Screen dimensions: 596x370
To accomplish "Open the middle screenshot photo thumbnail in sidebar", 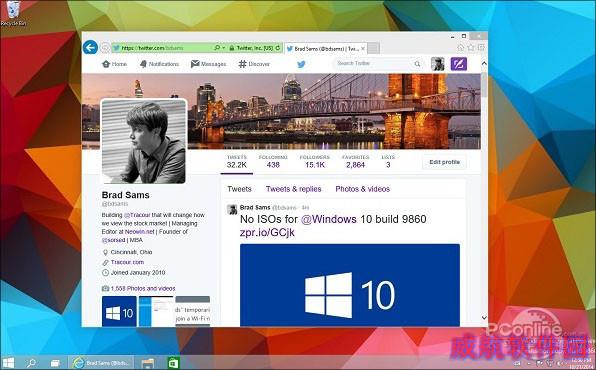I will click(x=156, y=311).
